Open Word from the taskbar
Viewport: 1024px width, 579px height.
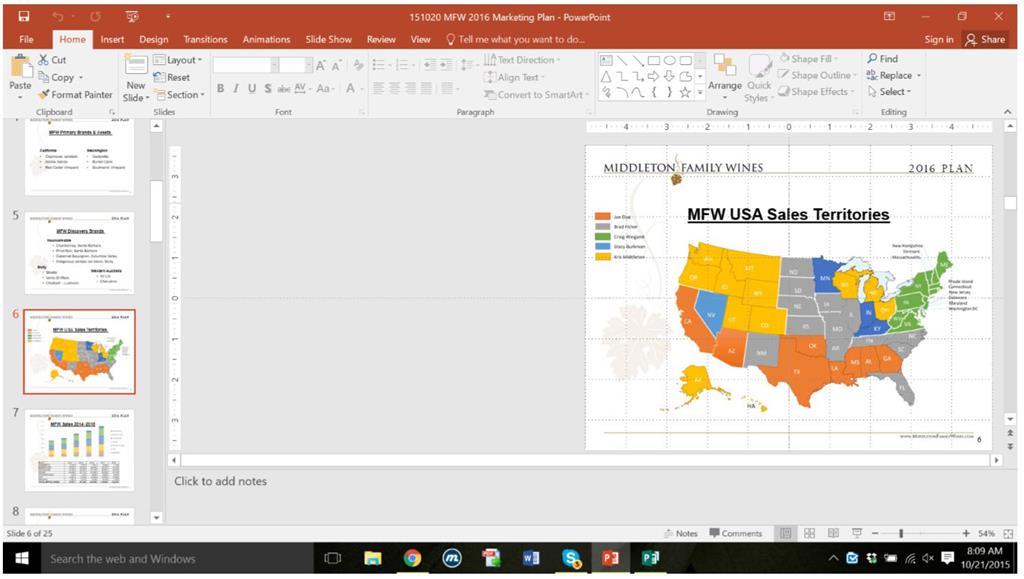(x=531, y=558)
